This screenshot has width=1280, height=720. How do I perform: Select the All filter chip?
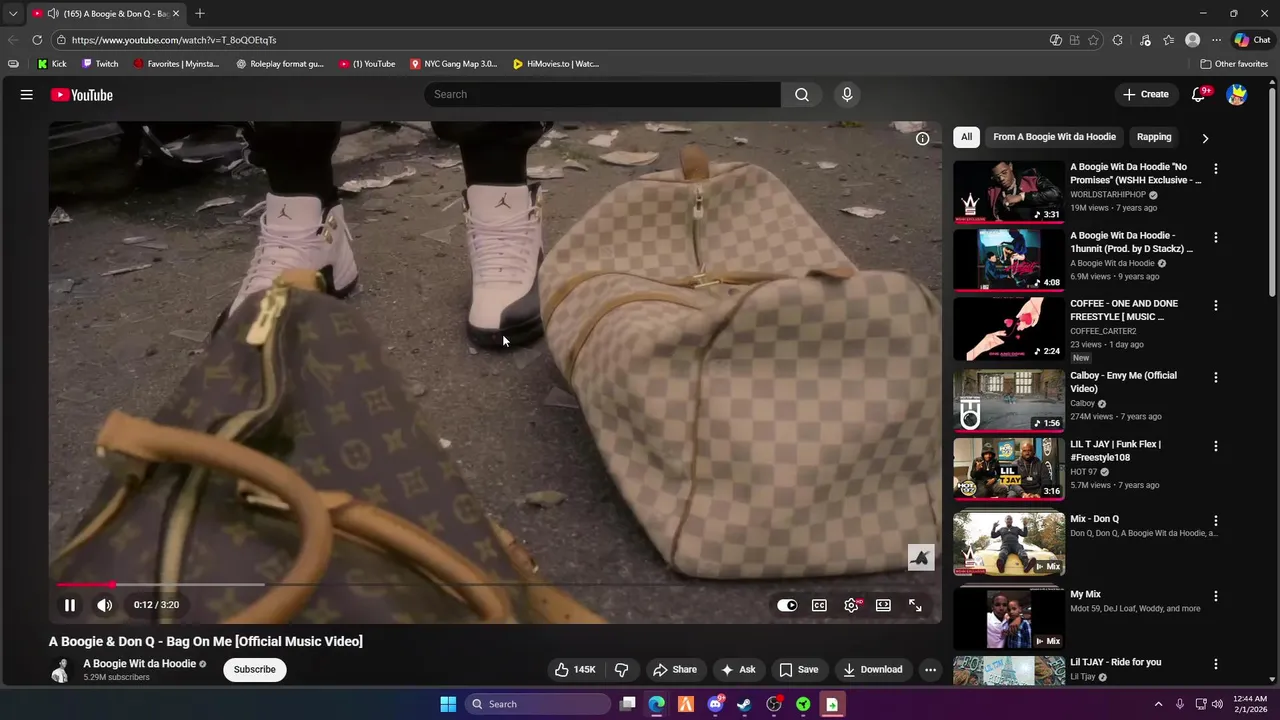(966, 137)
